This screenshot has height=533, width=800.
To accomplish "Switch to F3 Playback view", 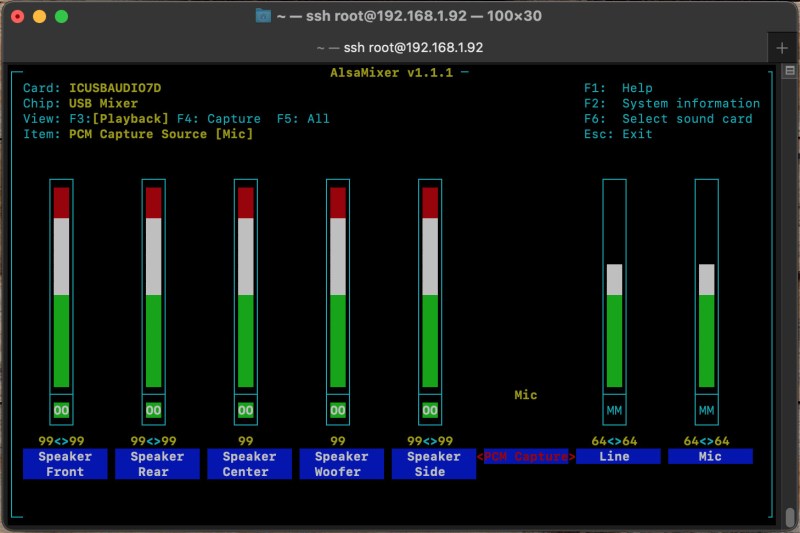I will click(119, 119).
